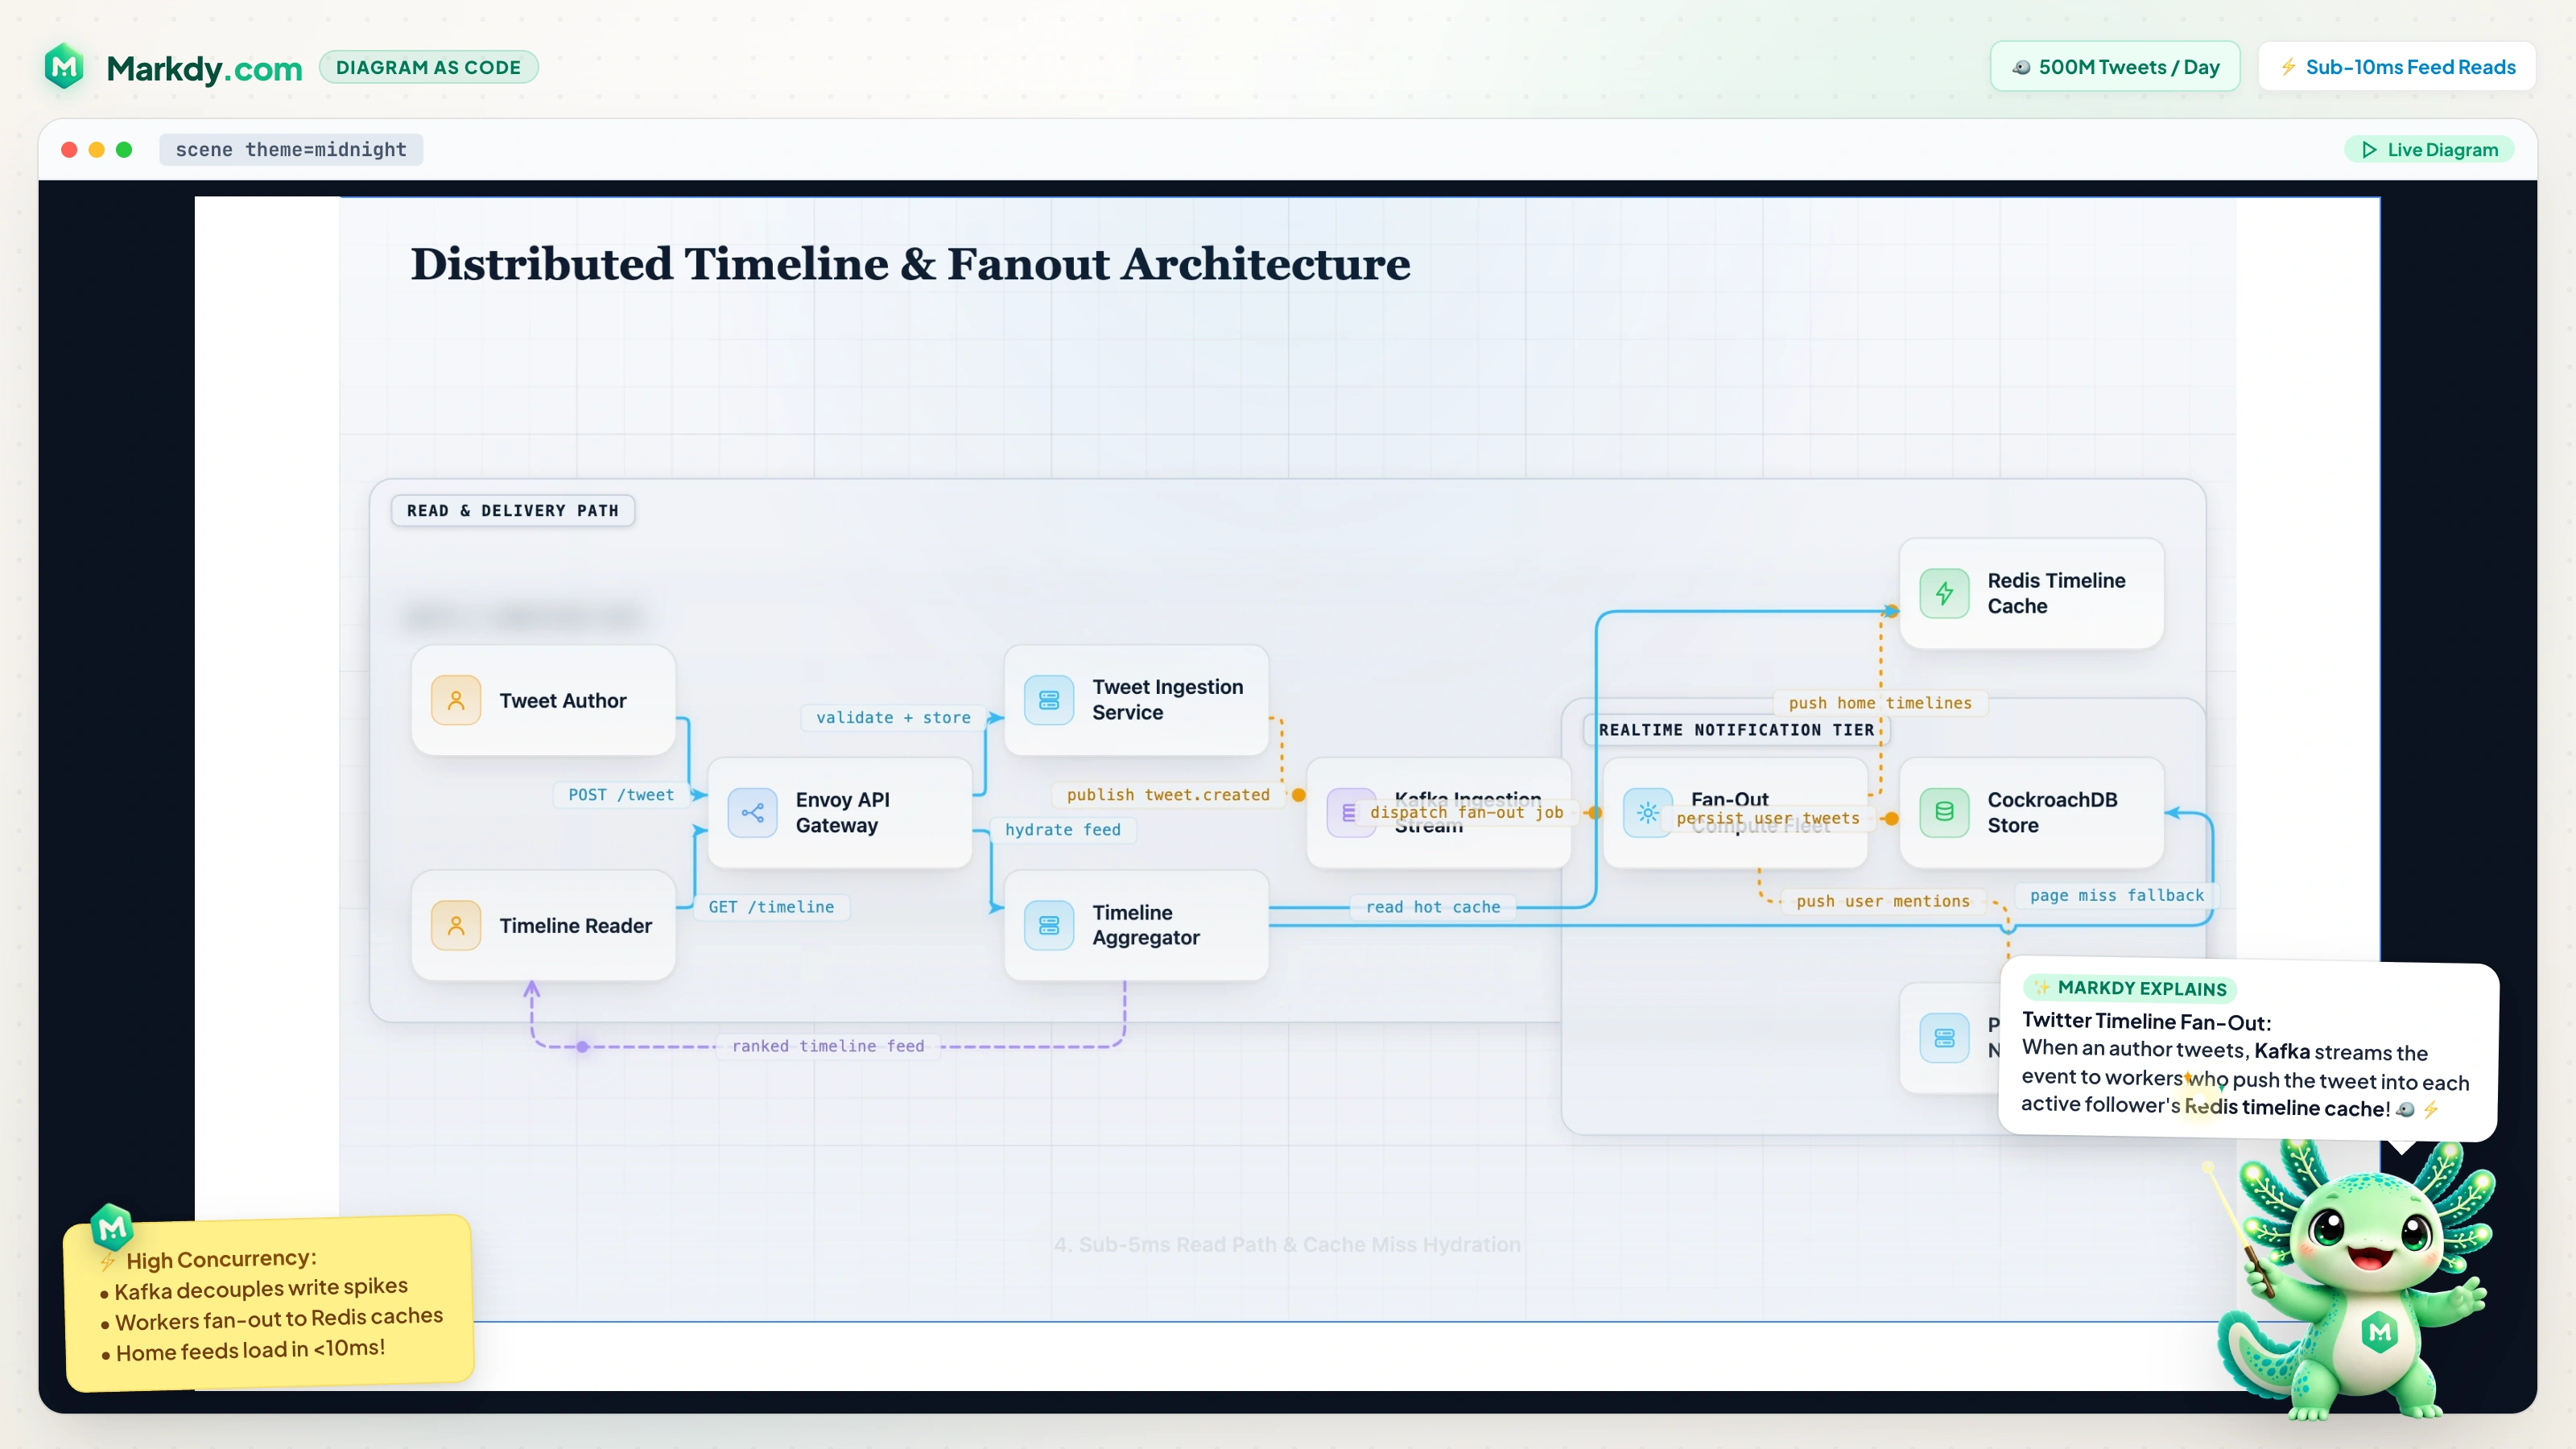Image resolution: width=2576 pixels, height=1449 pixels.
Task: Click the Envoy API Gateway share icon
Action: coord(752,812)
